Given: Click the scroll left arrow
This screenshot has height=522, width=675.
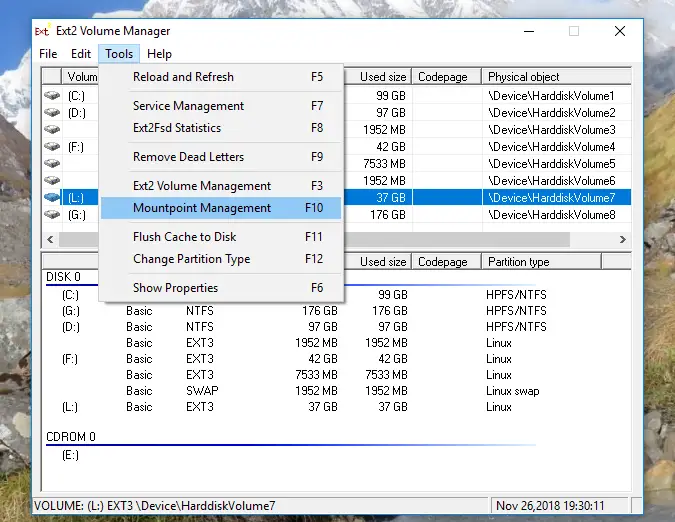Looking at the screenshot, I should (50, 239).
